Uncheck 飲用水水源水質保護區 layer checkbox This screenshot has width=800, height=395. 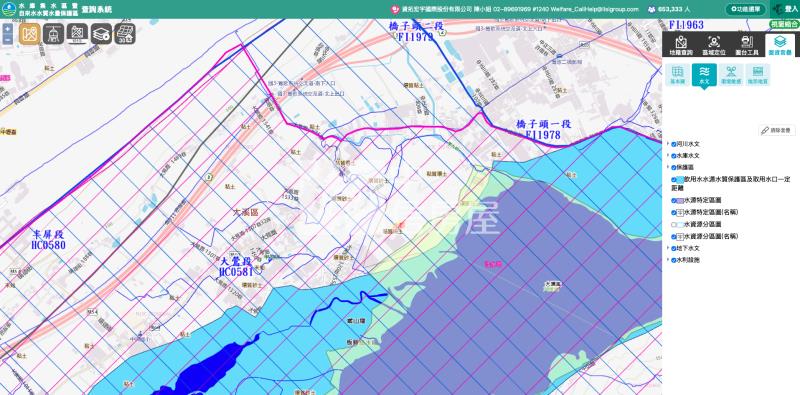click(x=674, y=180)
